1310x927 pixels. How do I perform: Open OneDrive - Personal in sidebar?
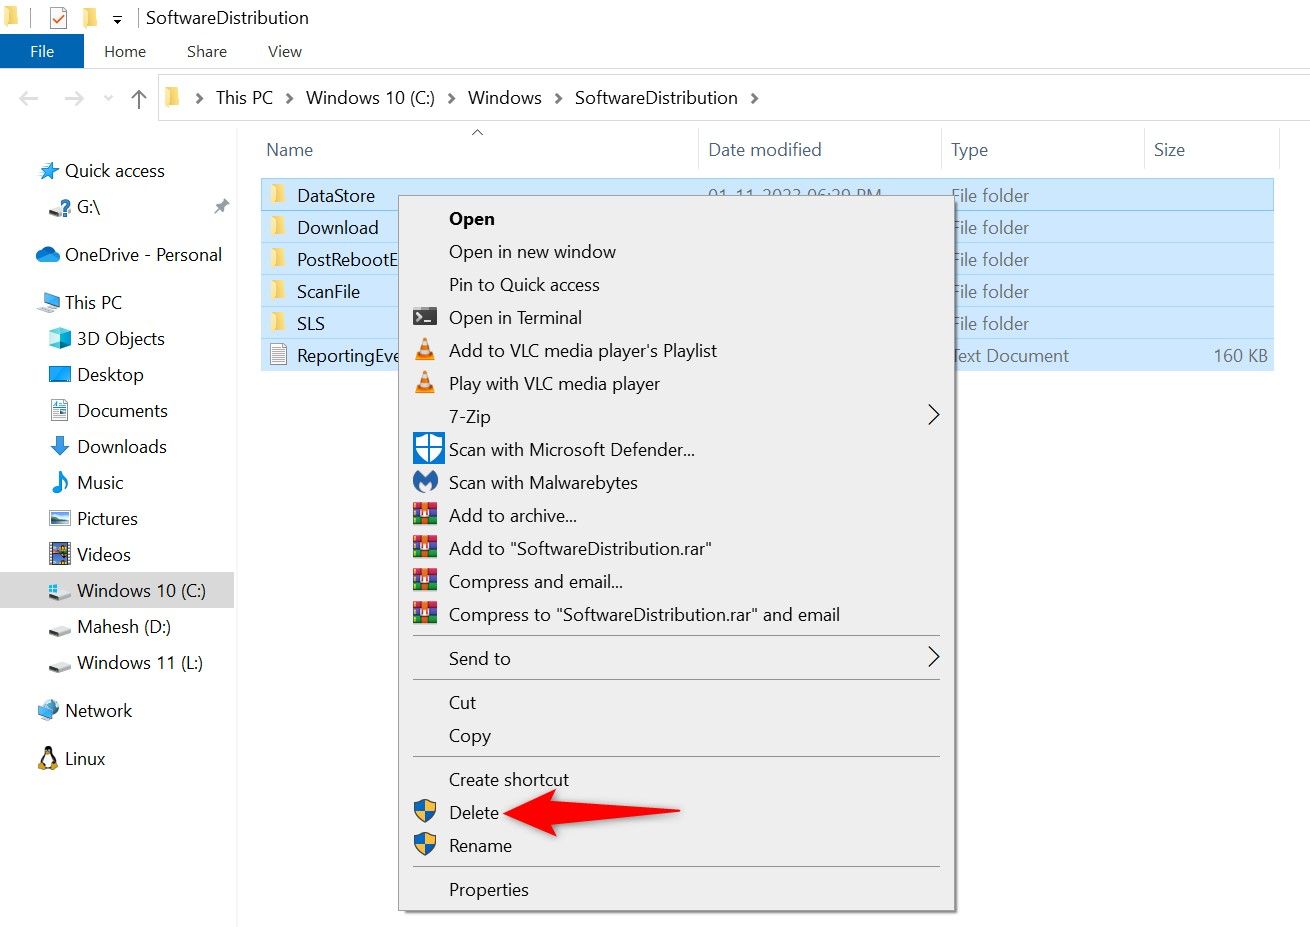coord(143,255)
